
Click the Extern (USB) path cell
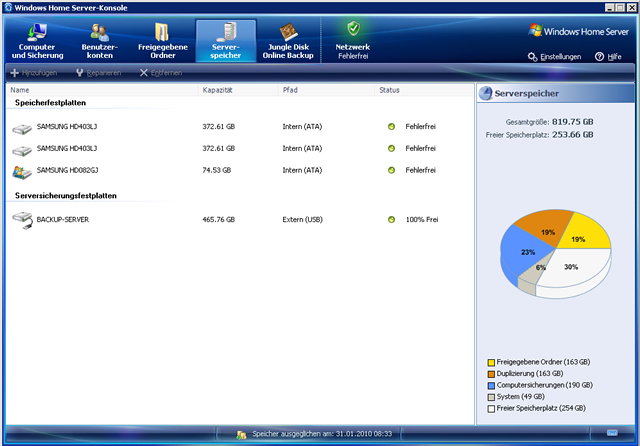(302, 220)
